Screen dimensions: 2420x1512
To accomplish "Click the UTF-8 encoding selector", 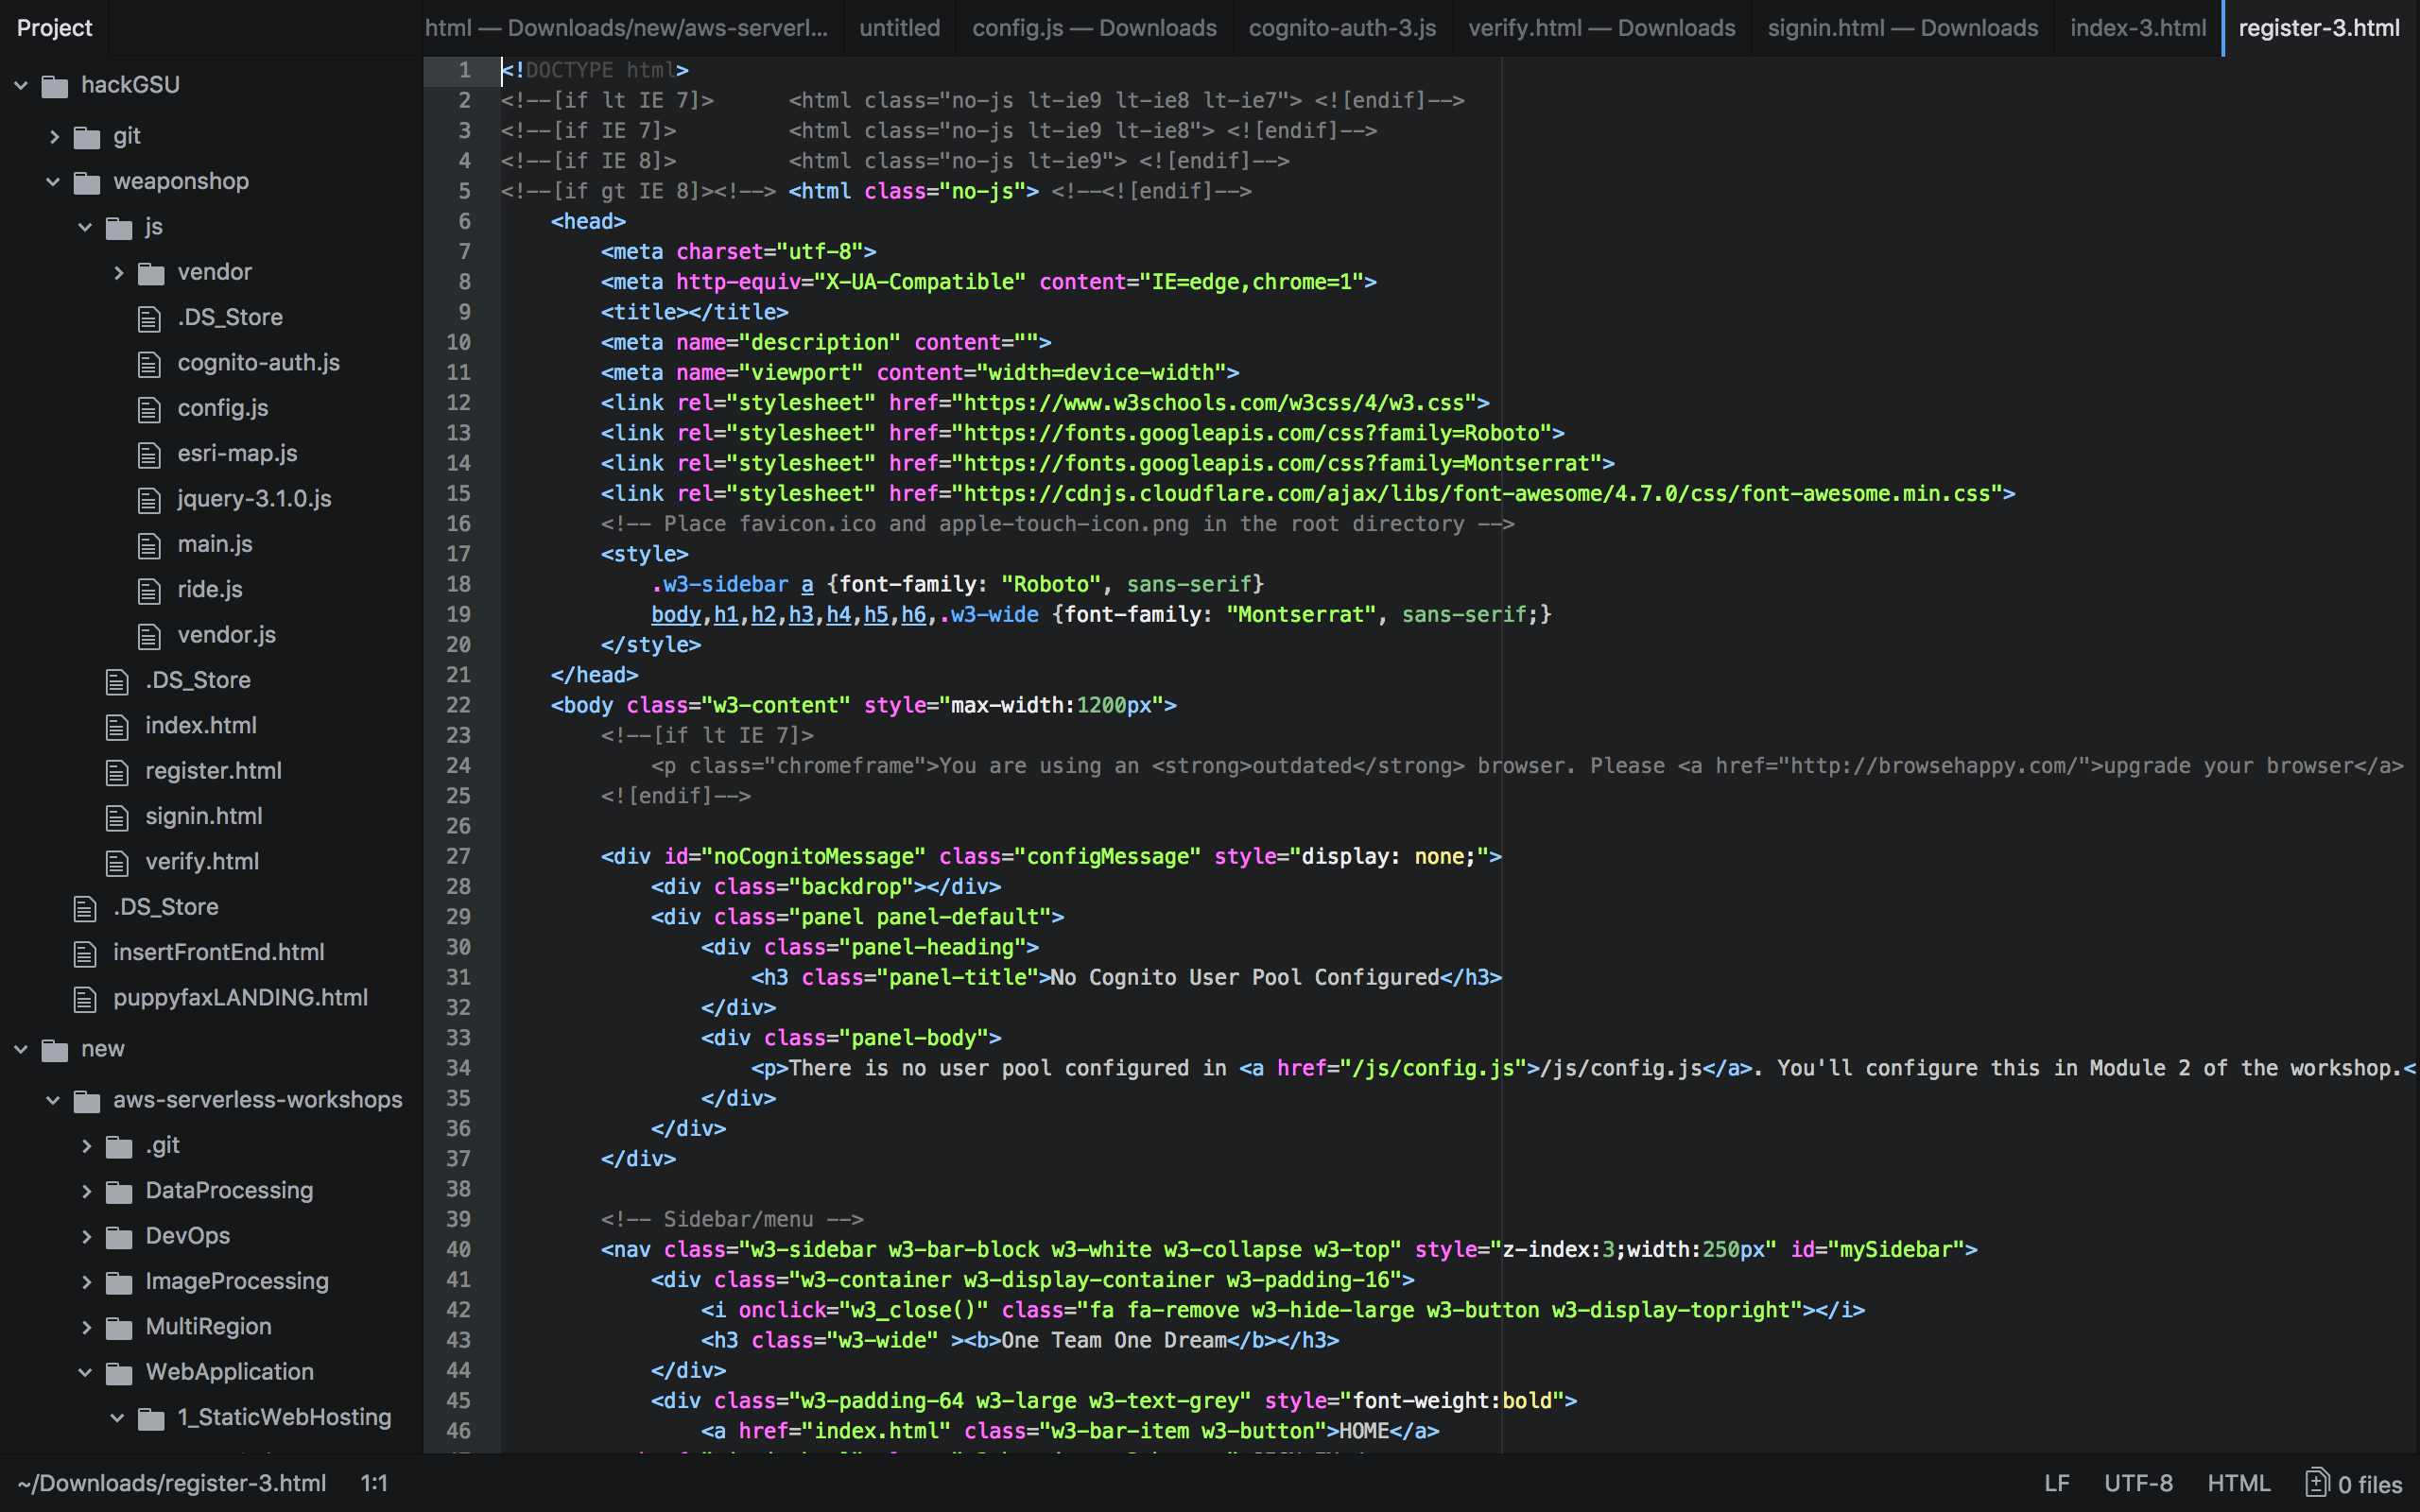I will 2138,1483.
